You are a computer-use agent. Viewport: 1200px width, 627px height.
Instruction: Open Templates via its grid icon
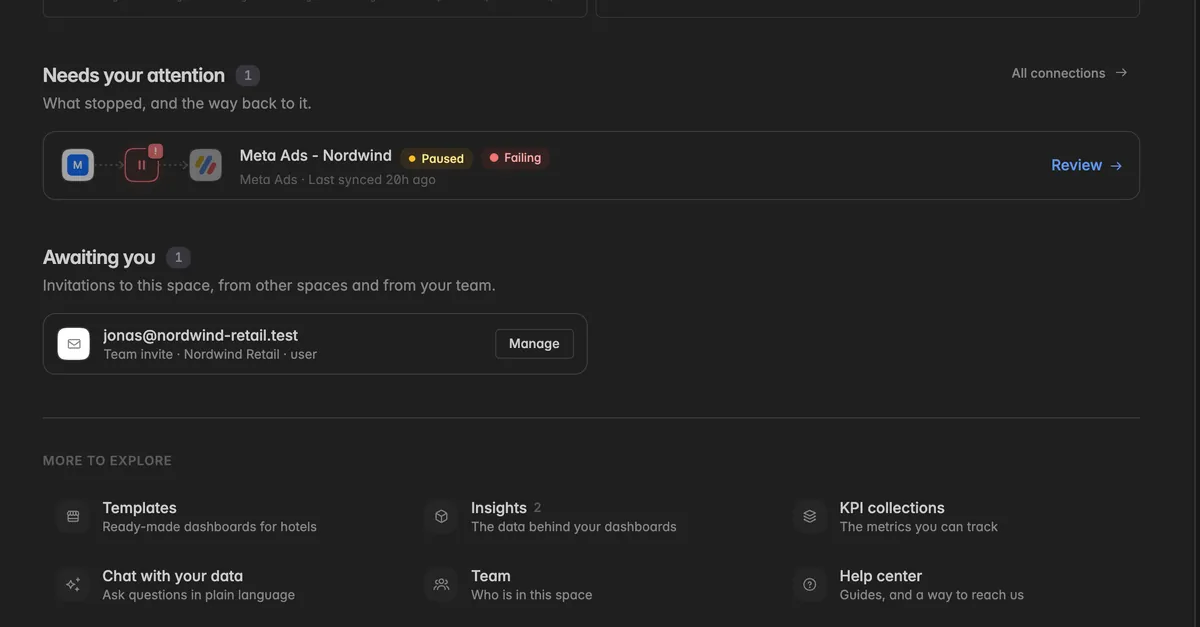(x=73, y=517)
